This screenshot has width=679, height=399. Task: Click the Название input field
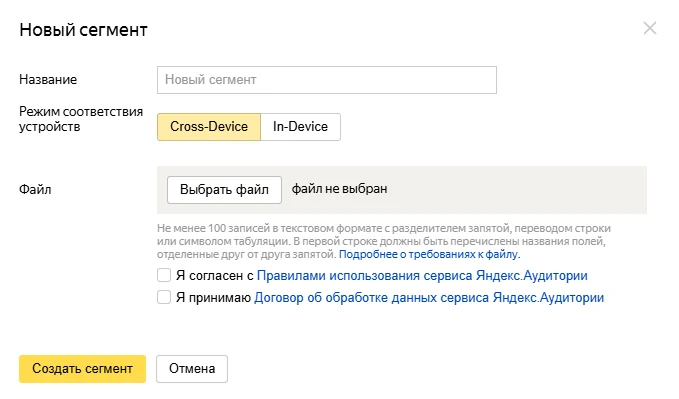[x=327, y=80]
